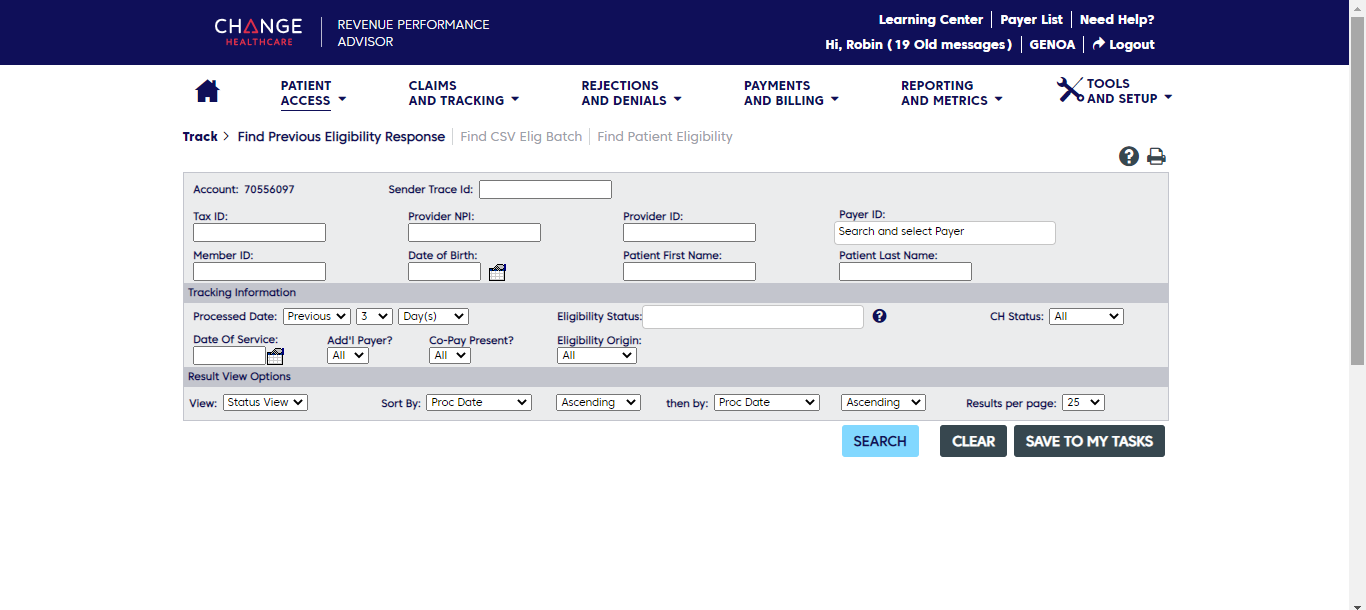Expand the Eligibility Origin dropdown
The width and height of the screenshot is (1366, 610).
click(x=596, y=355)
